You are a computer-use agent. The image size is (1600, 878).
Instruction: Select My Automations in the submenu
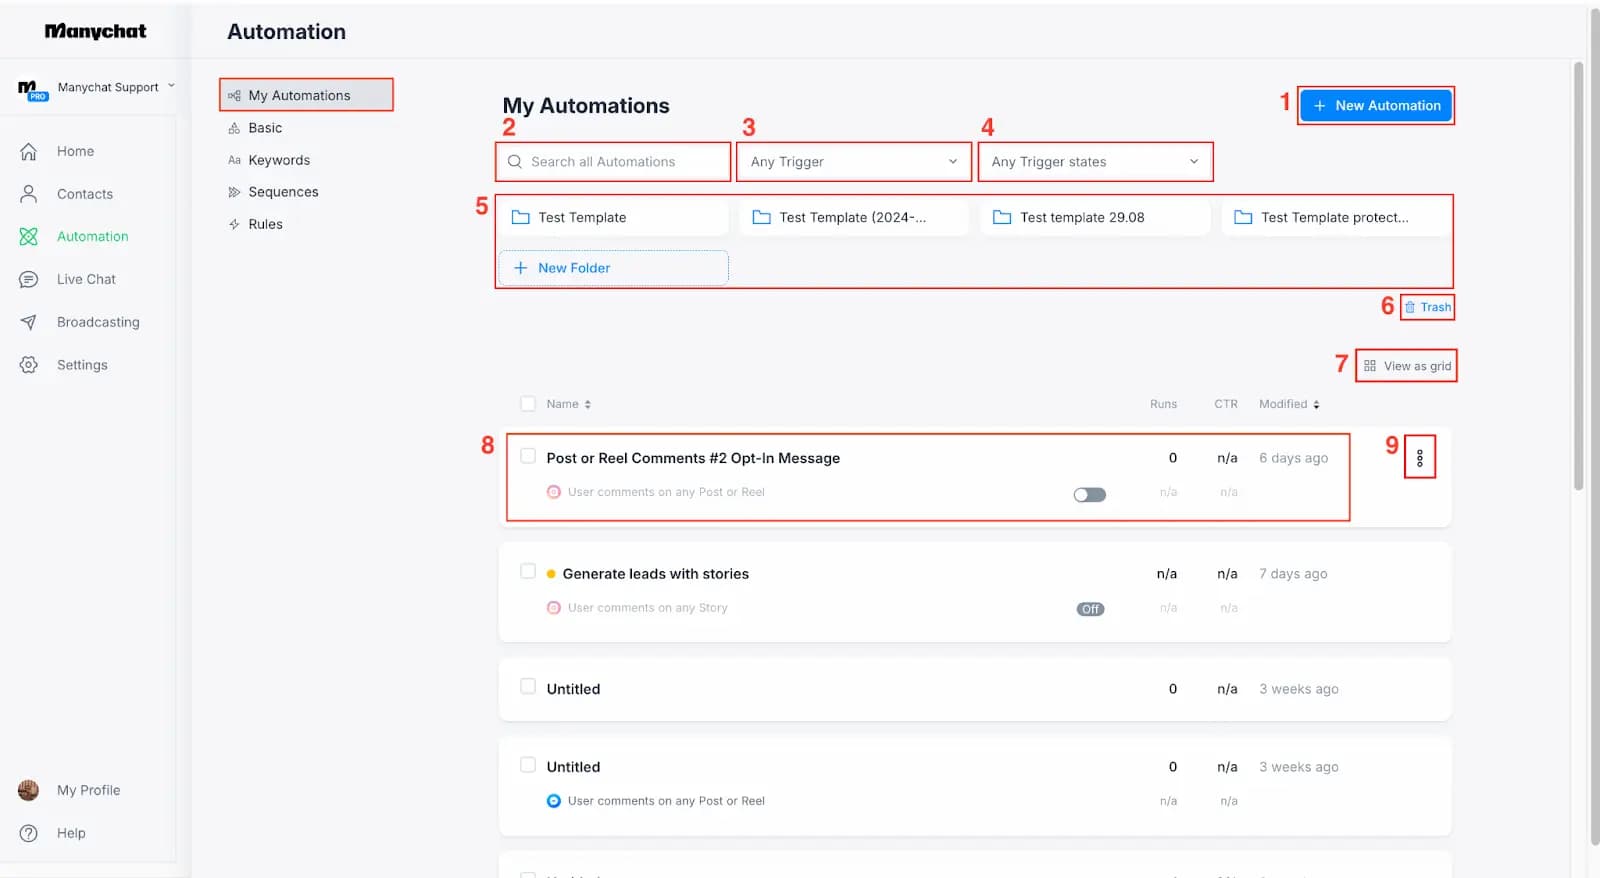[306, 95]
